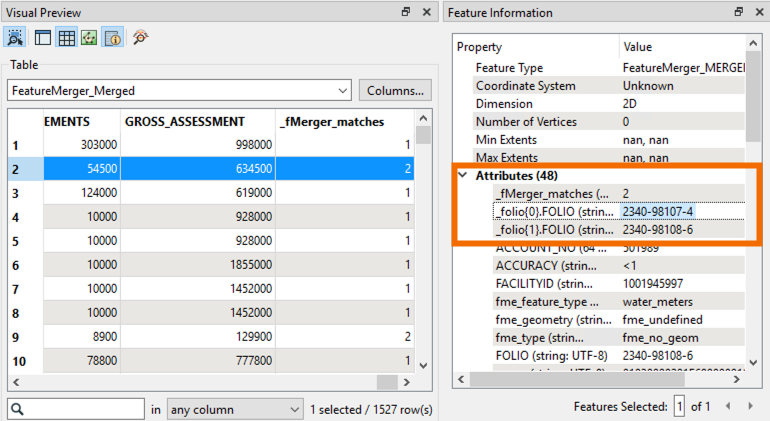Collapse the Attributes (48) group
770x421 pixels.
coord(463,175)
